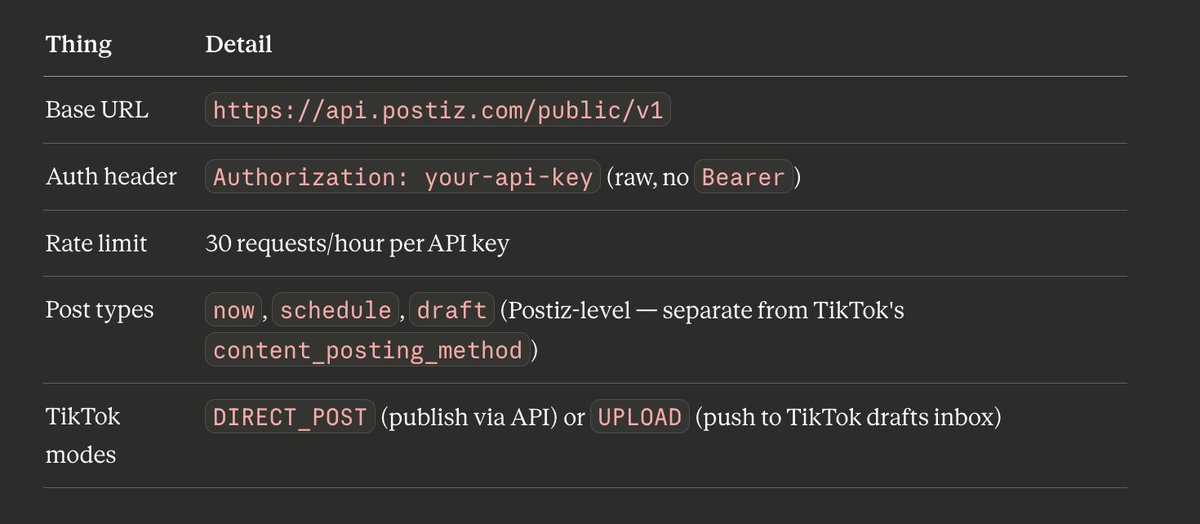Select the Authorization: your-api-key code chip
Screen dimensions: 1200x524
(403, 177)
